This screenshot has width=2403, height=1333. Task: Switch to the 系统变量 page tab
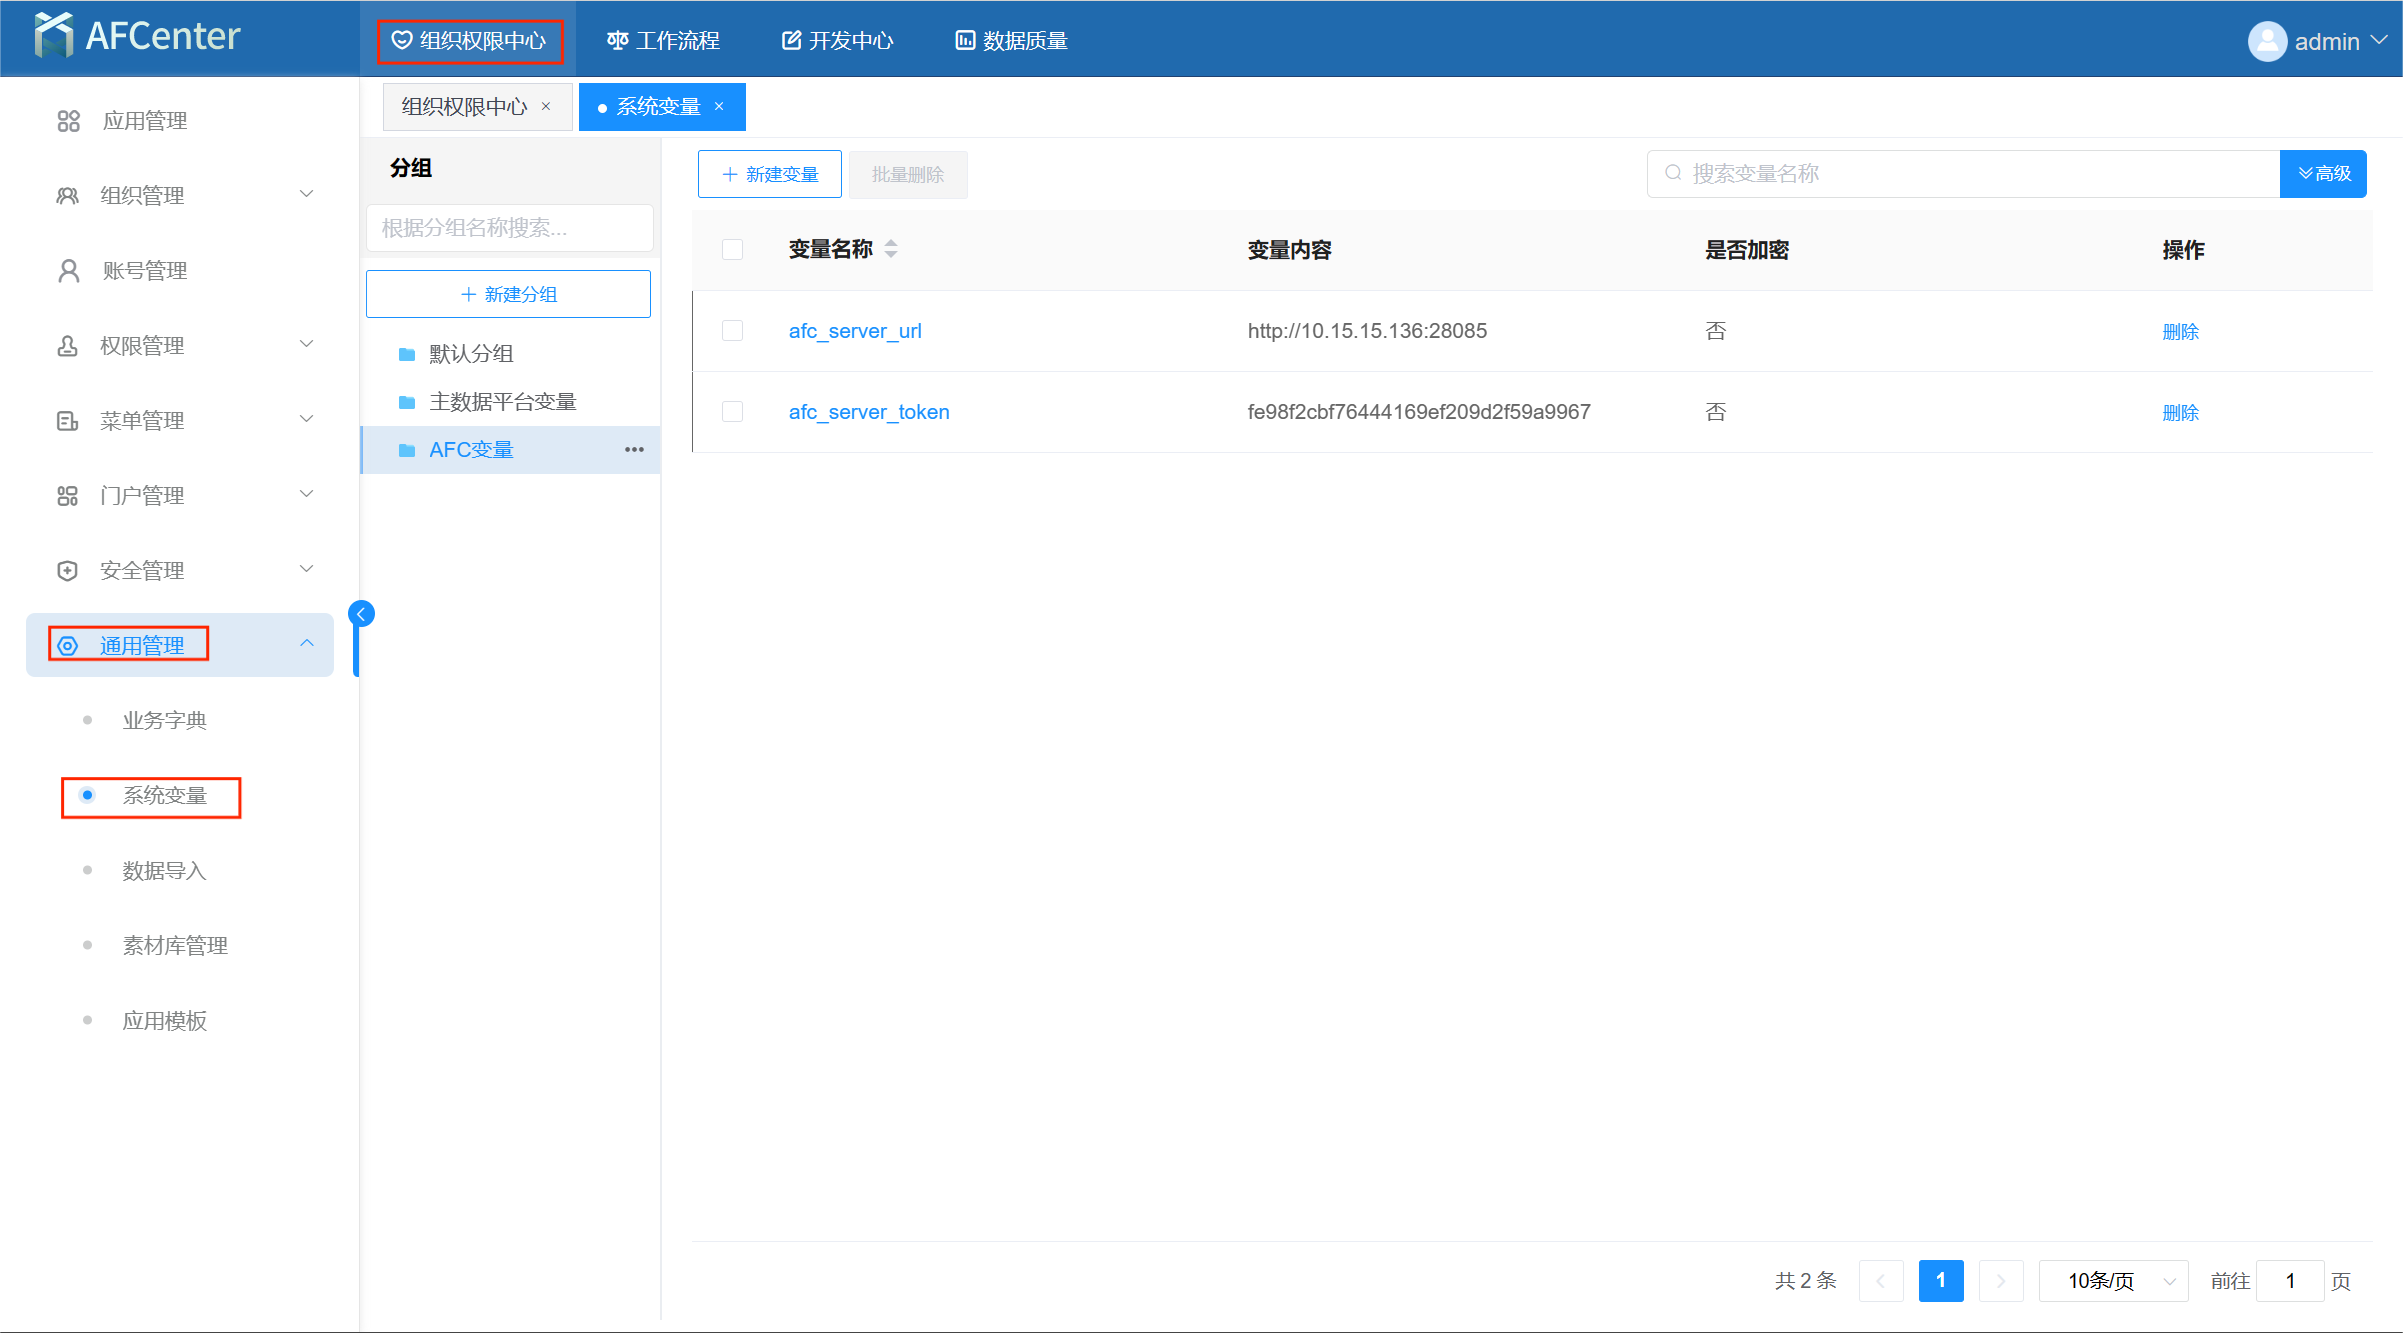[x=662, y=107]
